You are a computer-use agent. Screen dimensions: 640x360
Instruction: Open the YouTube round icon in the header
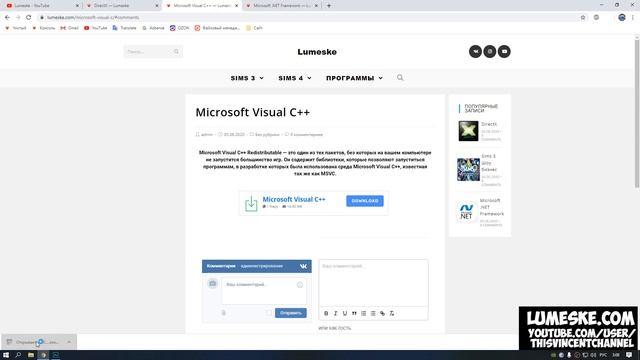click(x=504, y=51)
